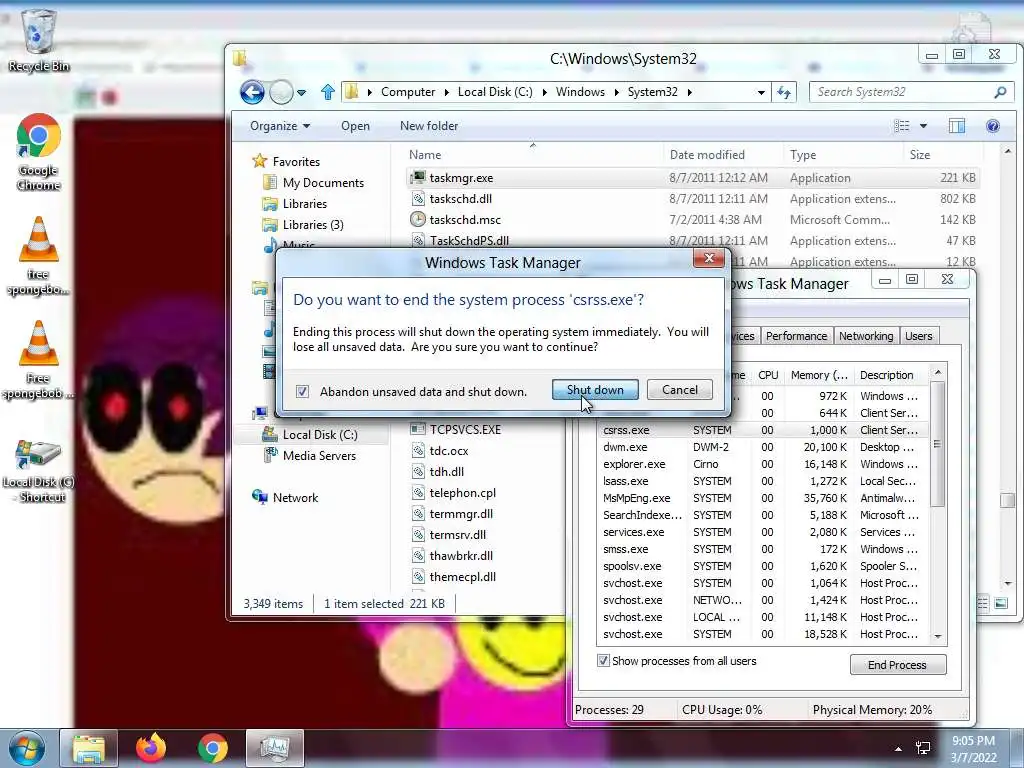Image resolution: width=1024 pixels, height=768 pixels.
Task: Open the view options dropdown arrow
Action: point(923,125)
